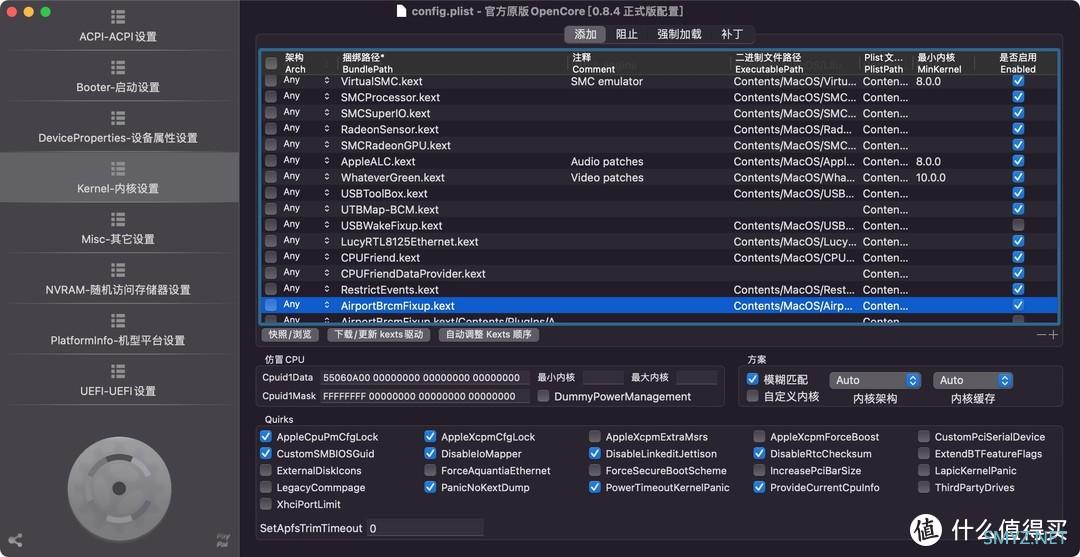Click the plus icon to add kext row

pos(1053,335)
